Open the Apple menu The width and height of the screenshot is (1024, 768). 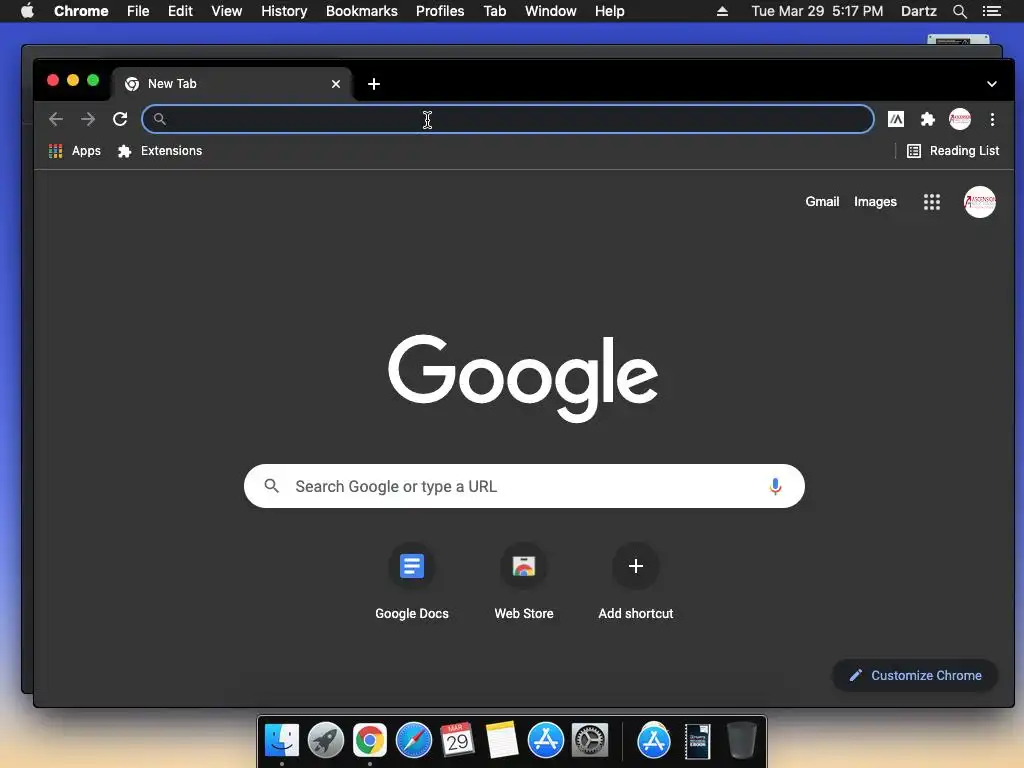[27, 11]
